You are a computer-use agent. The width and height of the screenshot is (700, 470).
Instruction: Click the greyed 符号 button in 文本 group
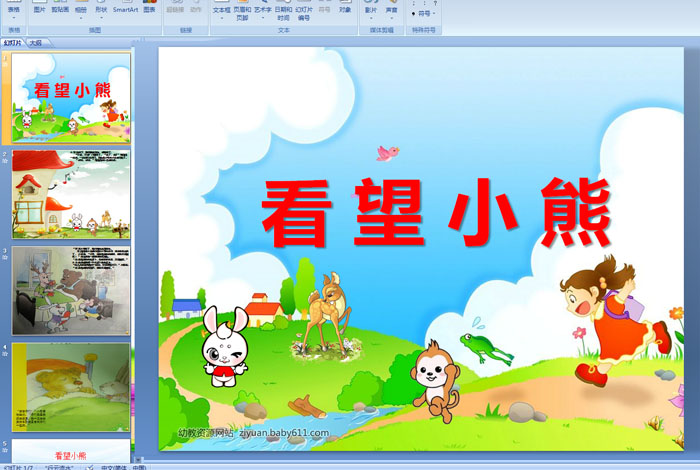coord(325,7)
